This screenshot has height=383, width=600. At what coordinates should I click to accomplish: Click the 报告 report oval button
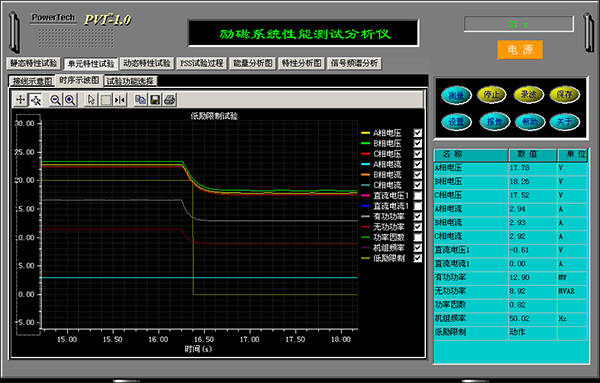(x=494, y=122)
